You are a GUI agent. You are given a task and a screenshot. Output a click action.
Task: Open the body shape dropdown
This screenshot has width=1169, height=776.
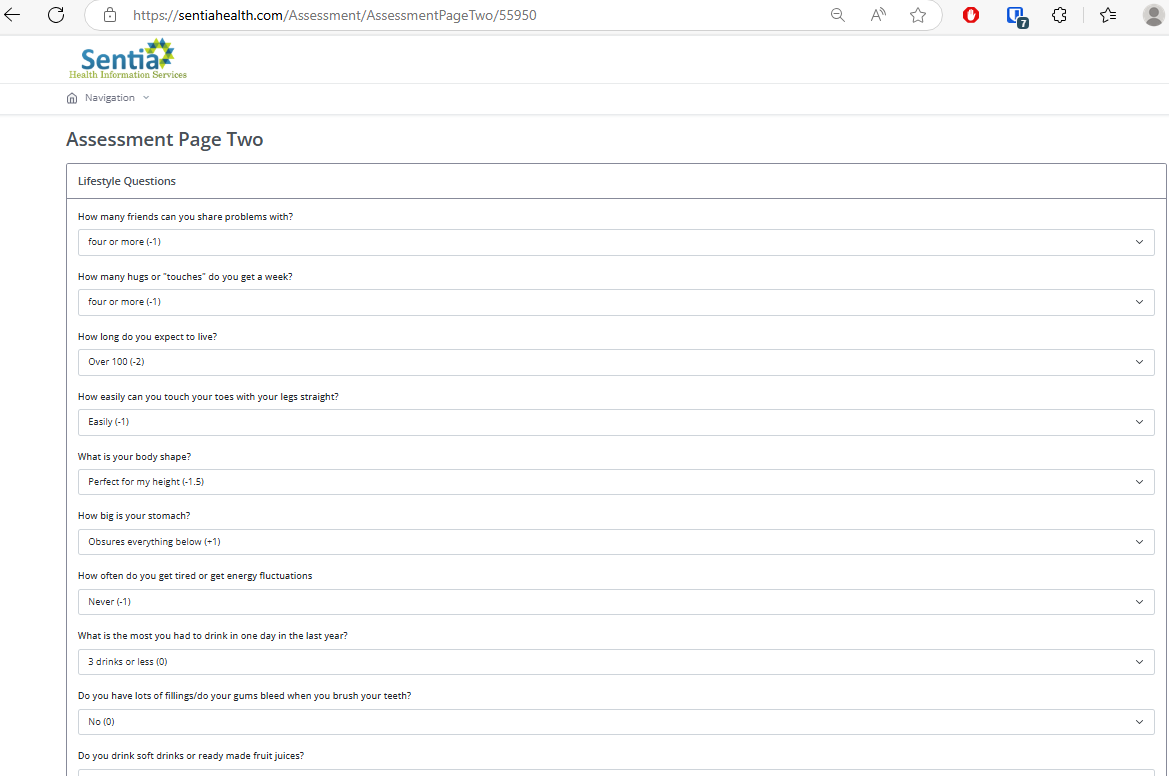pyautogui.click(x=616, y=482)
